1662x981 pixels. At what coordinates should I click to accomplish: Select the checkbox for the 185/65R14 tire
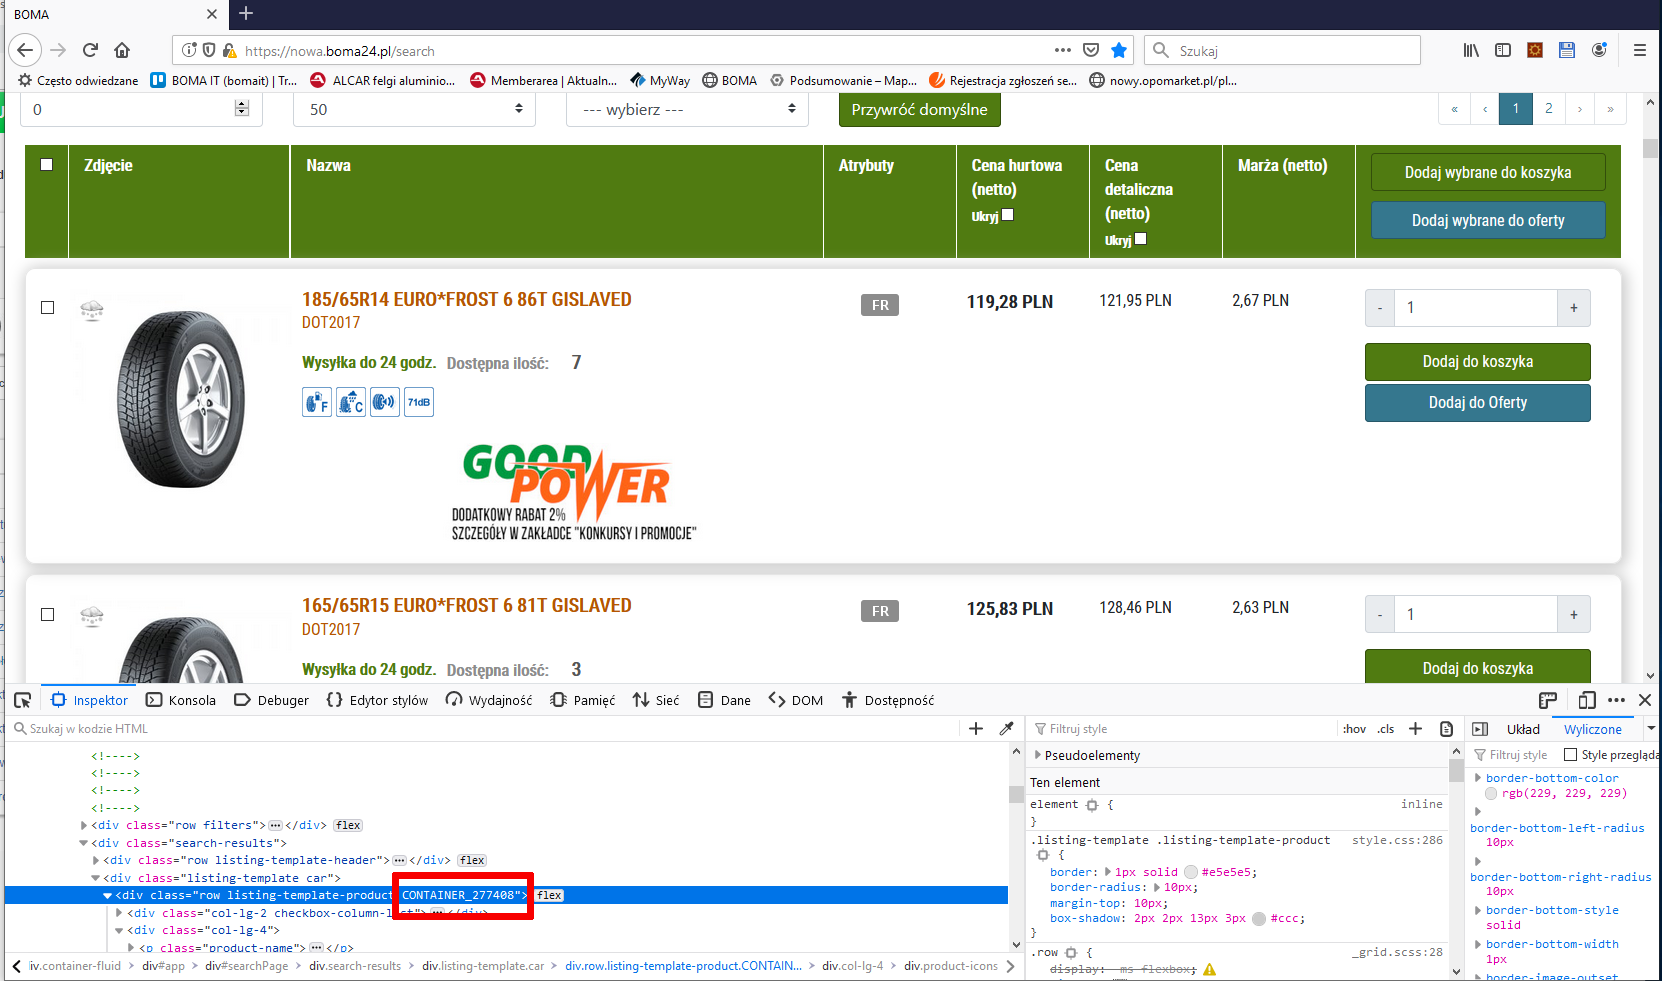tap(47, 307)
